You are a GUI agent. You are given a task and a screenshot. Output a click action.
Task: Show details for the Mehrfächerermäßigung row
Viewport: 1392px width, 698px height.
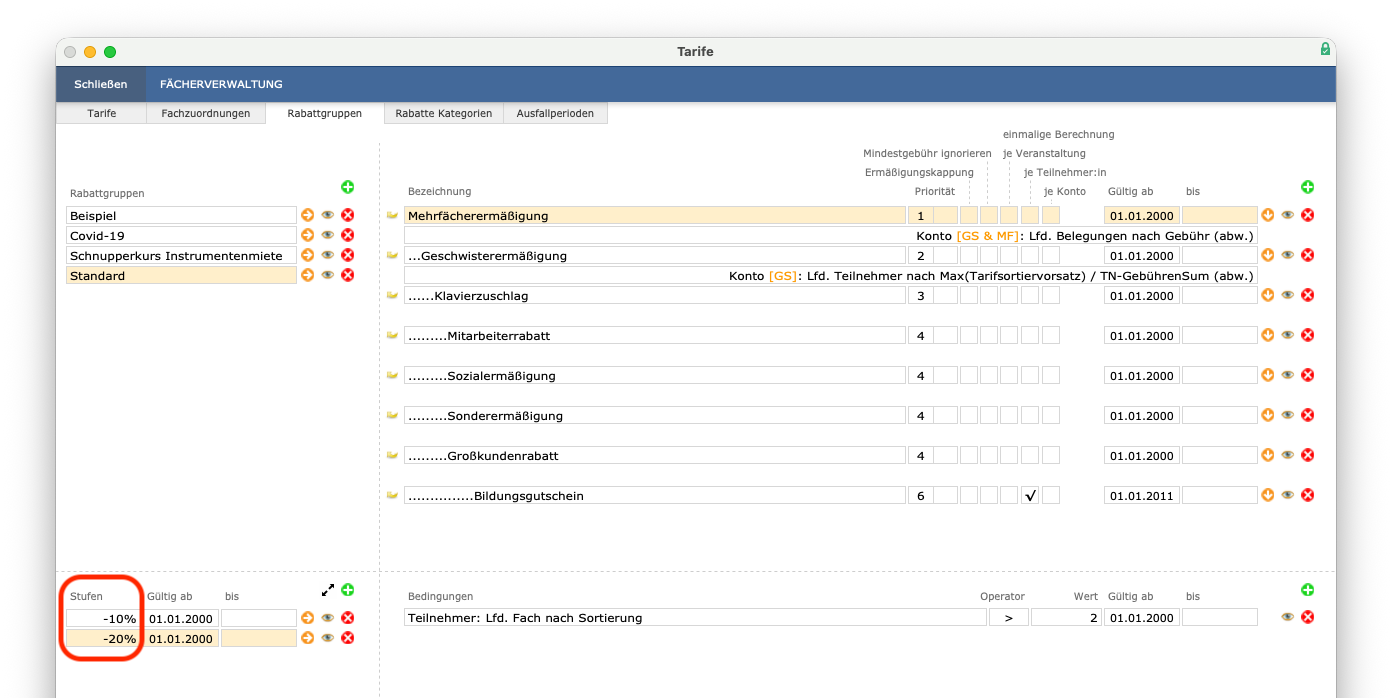click(1287, 214)
